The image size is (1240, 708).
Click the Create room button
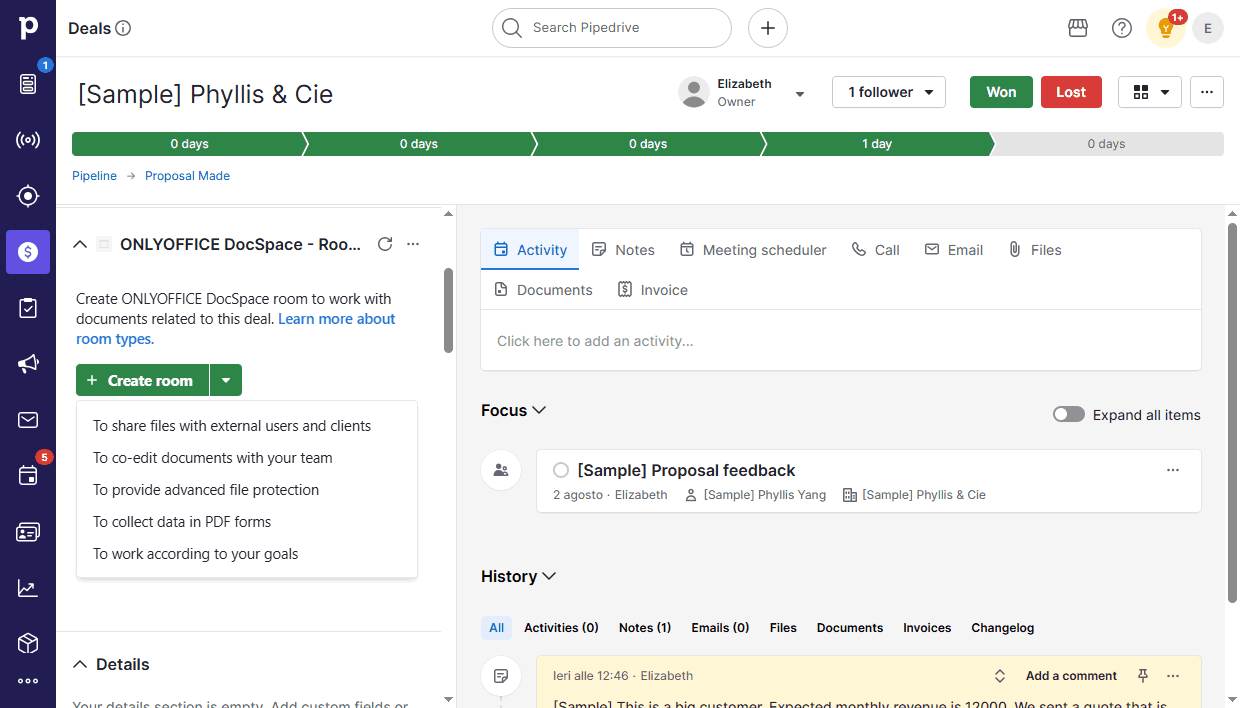[142, 380]
